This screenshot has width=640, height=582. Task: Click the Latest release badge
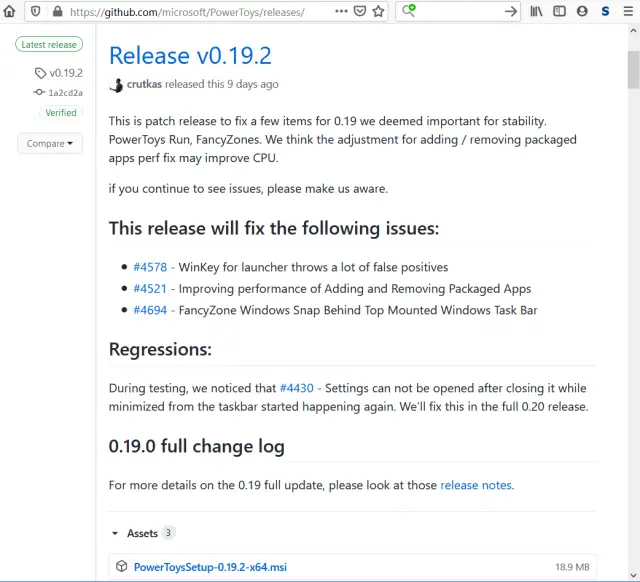click(x=49, y=44)
